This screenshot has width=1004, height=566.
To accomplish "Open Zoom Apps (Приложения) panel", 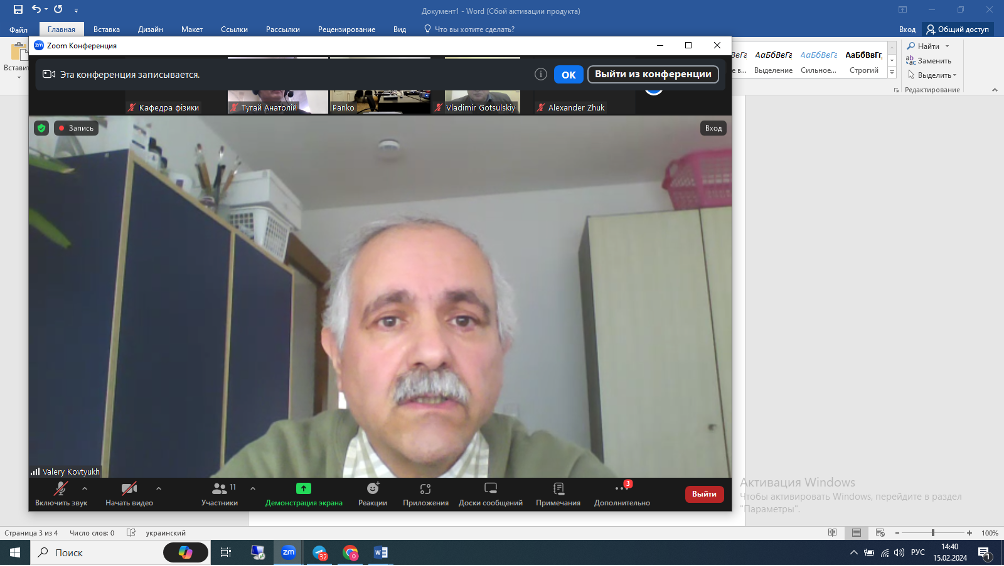I will [425, 492].
